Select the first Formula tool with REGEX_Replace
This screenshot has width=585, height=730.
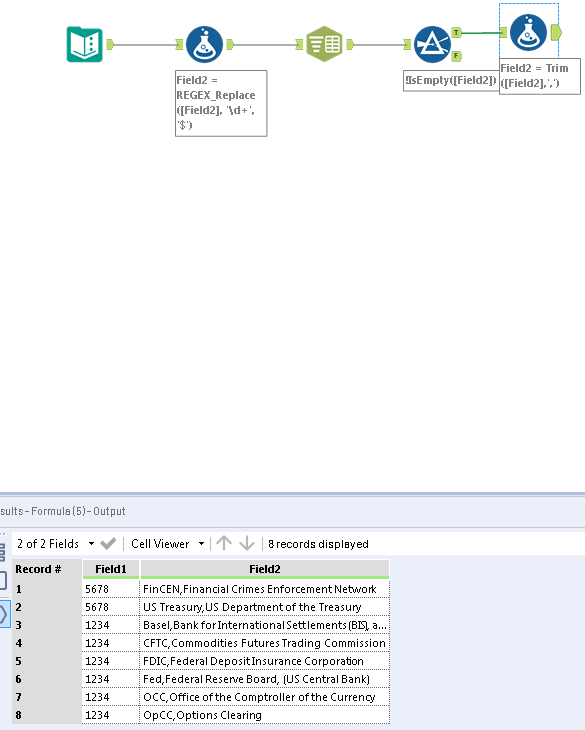click(204, 44)
